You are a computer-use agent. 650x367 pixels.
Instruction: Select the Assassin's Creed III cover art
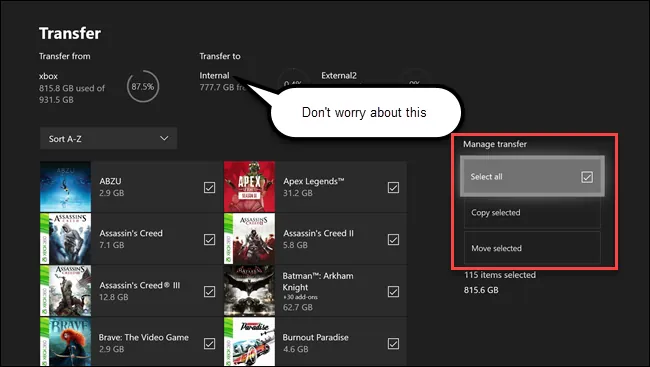[x=65, y=291]
